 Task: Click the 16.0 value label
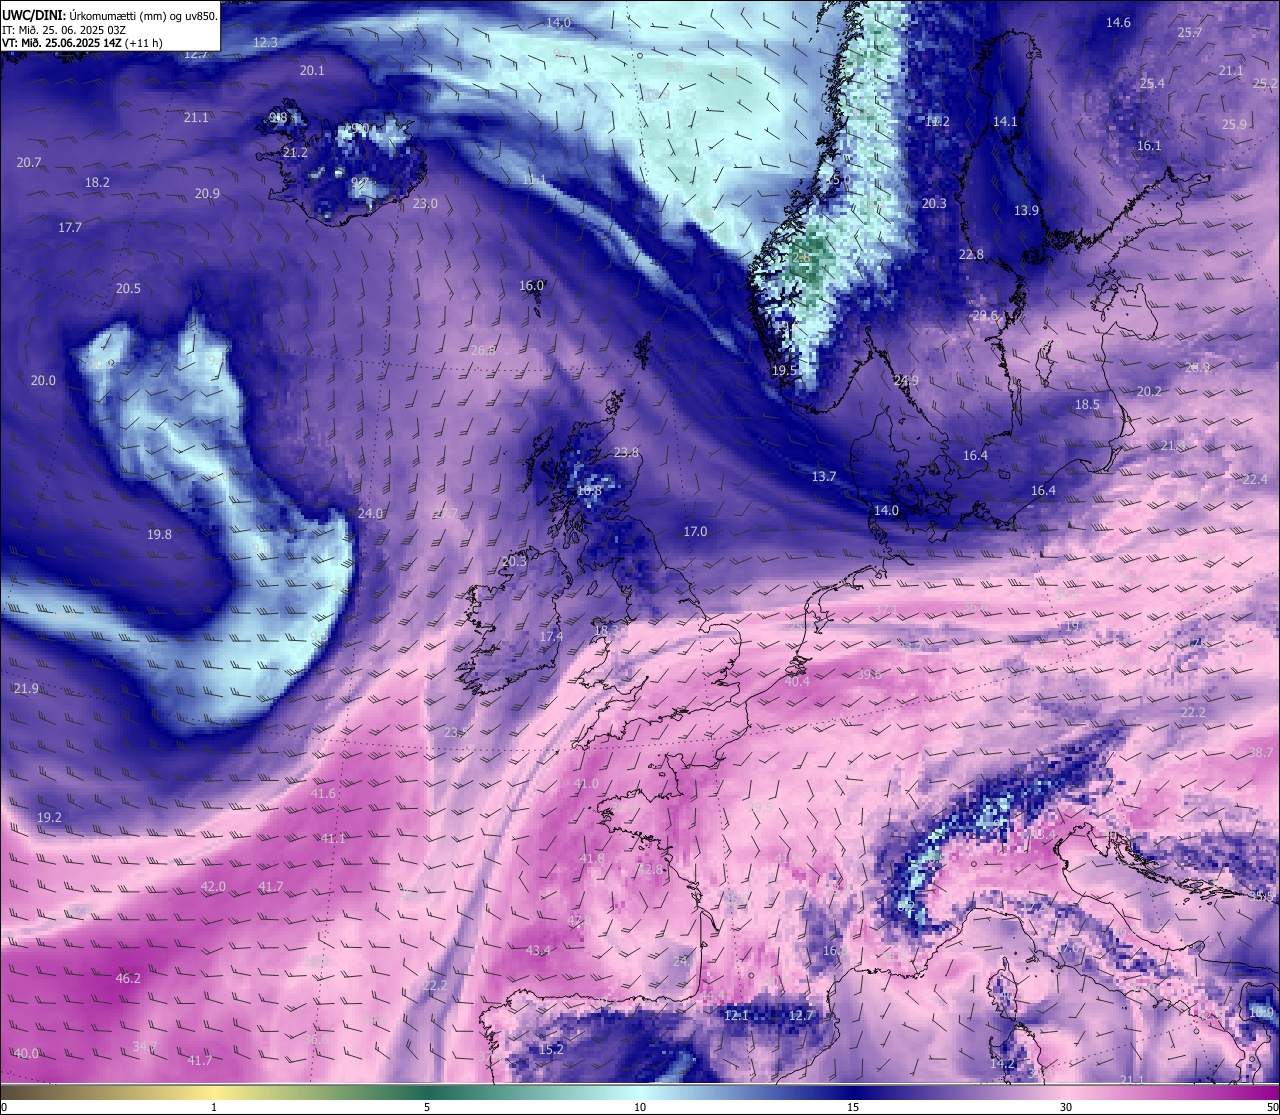531,285
